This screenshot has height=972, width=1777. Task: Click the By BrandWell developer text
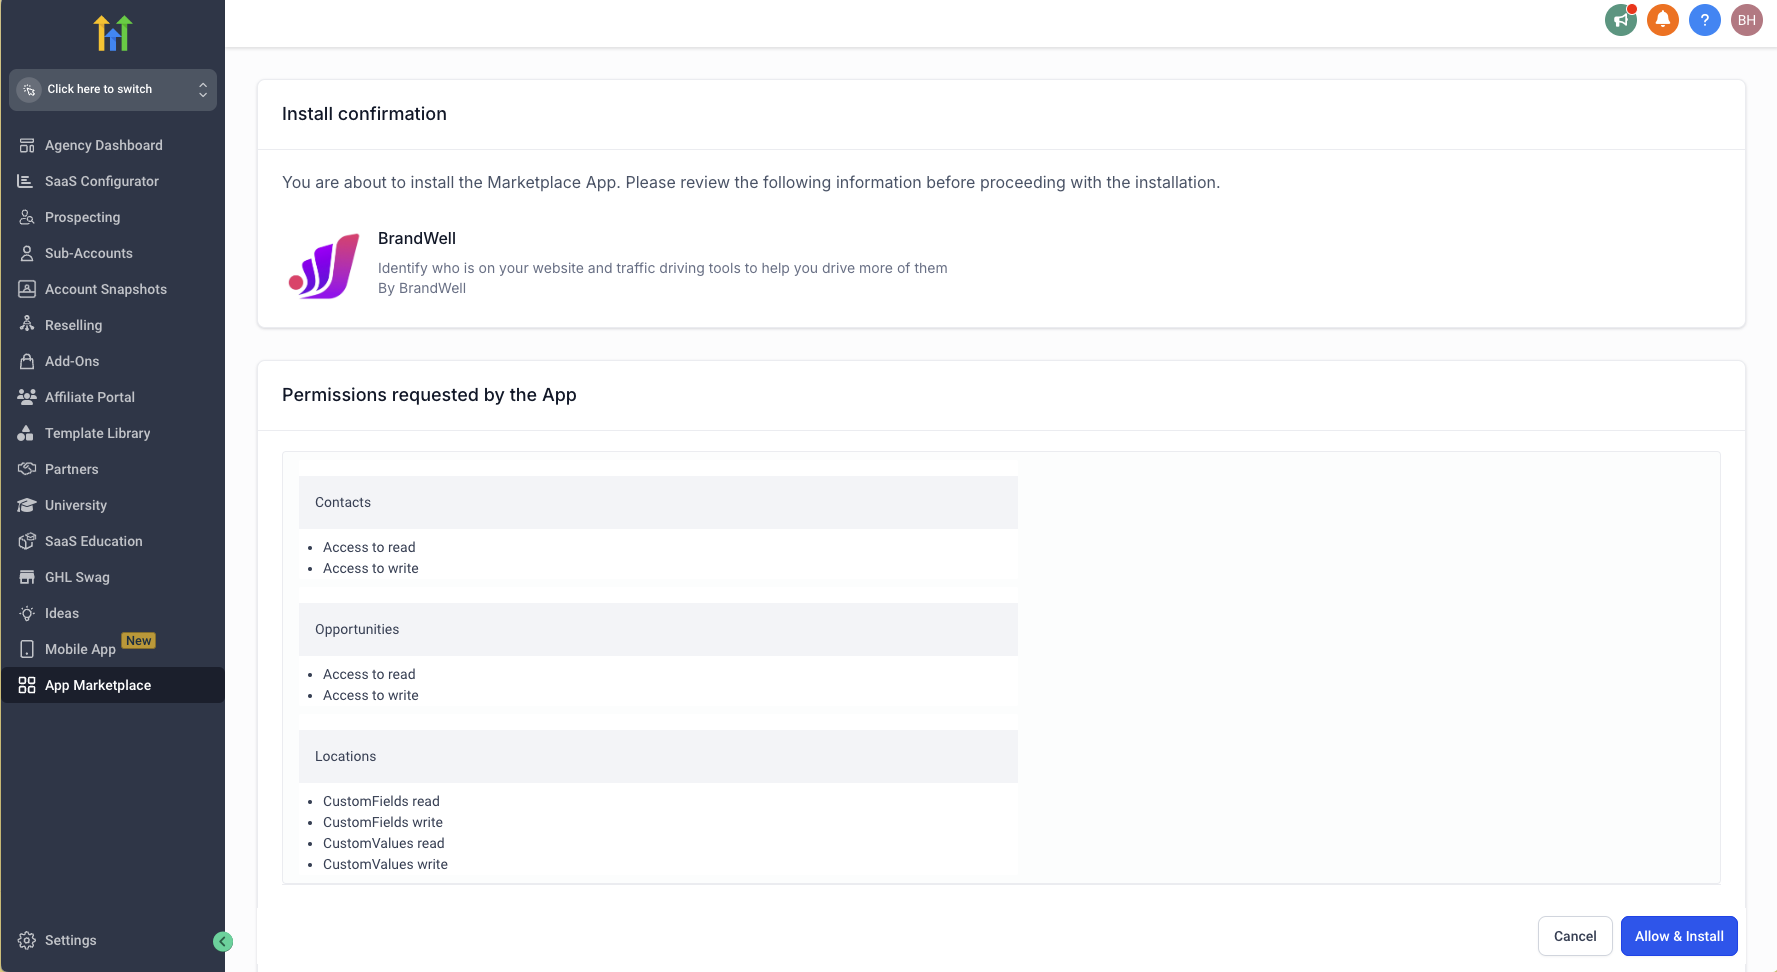click(x=422, y=288)
